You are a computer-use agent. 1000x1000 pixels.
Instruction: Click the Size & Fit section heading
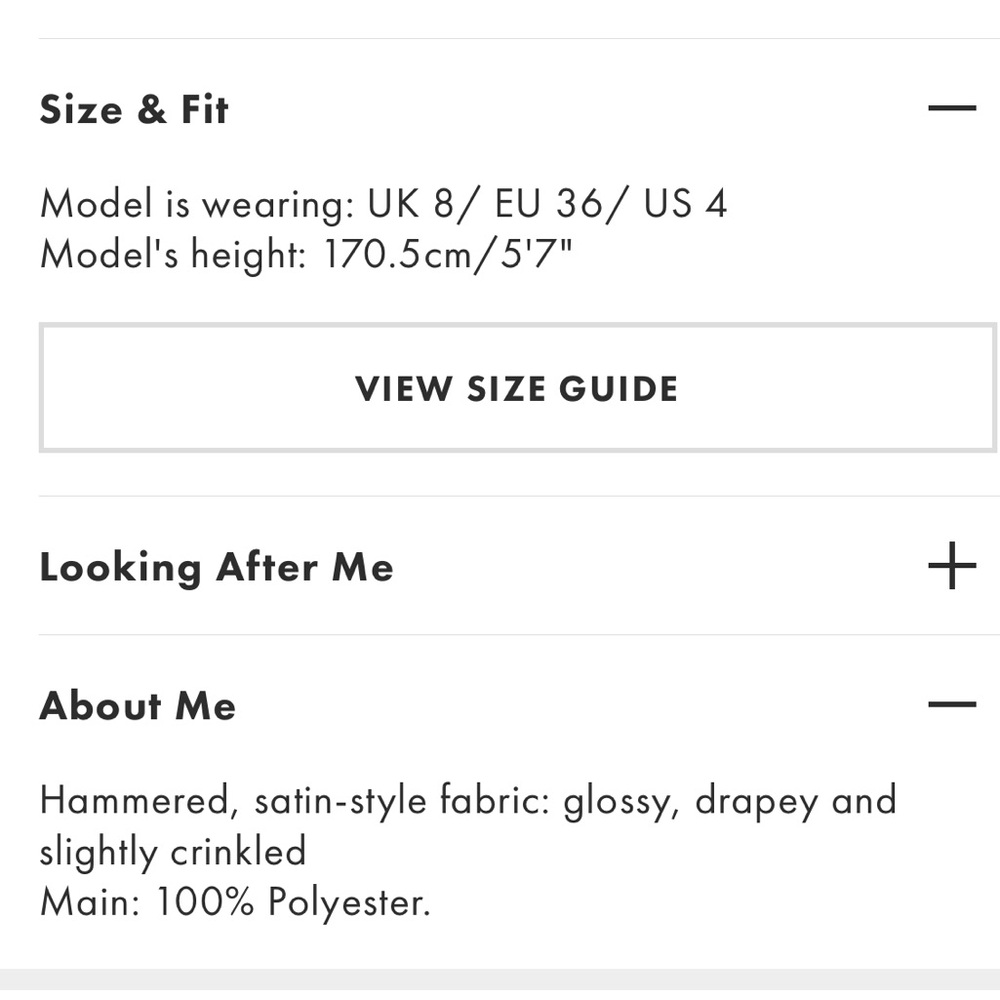[x=133, y=109]
